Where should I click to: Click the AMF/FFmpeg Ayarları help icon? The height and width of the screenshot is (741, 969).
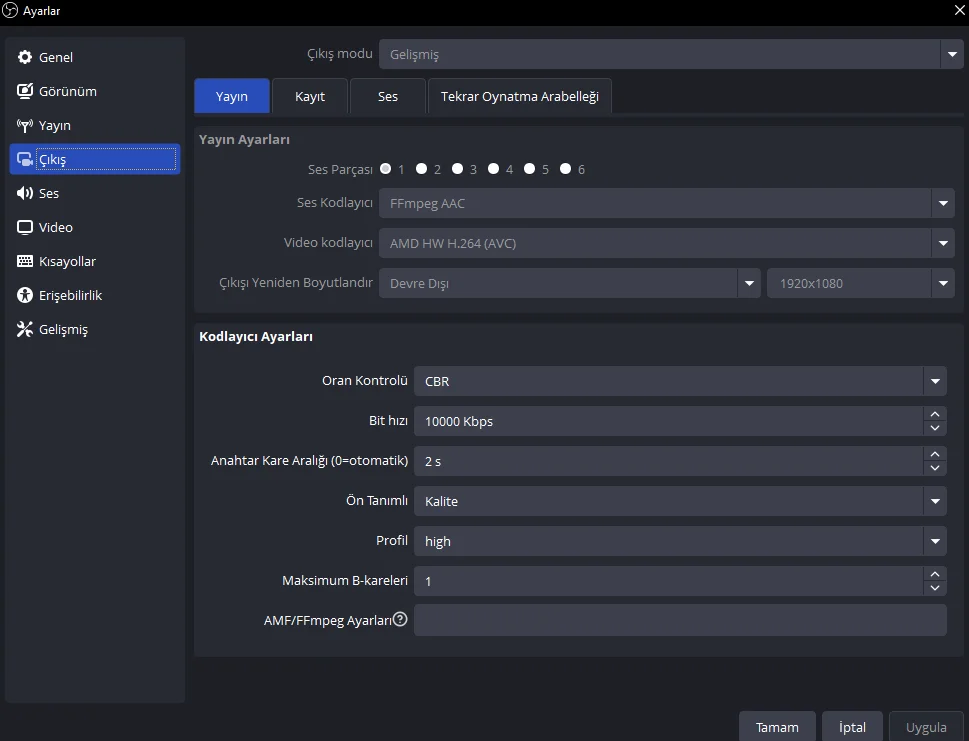click(400, 619)
